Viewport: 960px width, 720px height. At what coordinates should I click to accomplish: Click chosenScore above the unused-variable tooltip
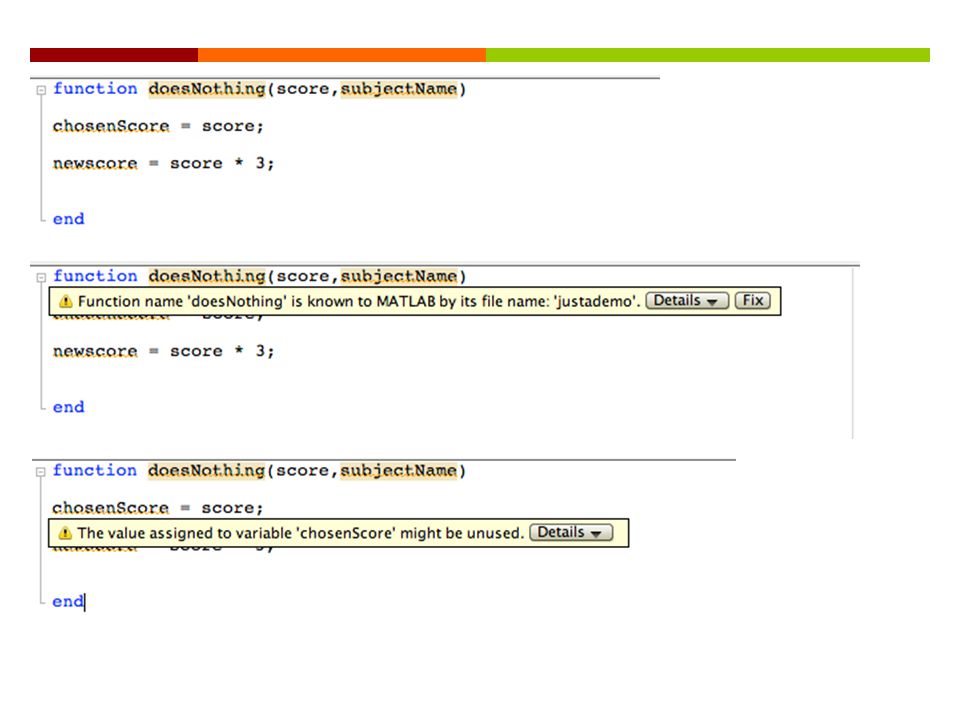pyautogui.click(x=110, y=508)
